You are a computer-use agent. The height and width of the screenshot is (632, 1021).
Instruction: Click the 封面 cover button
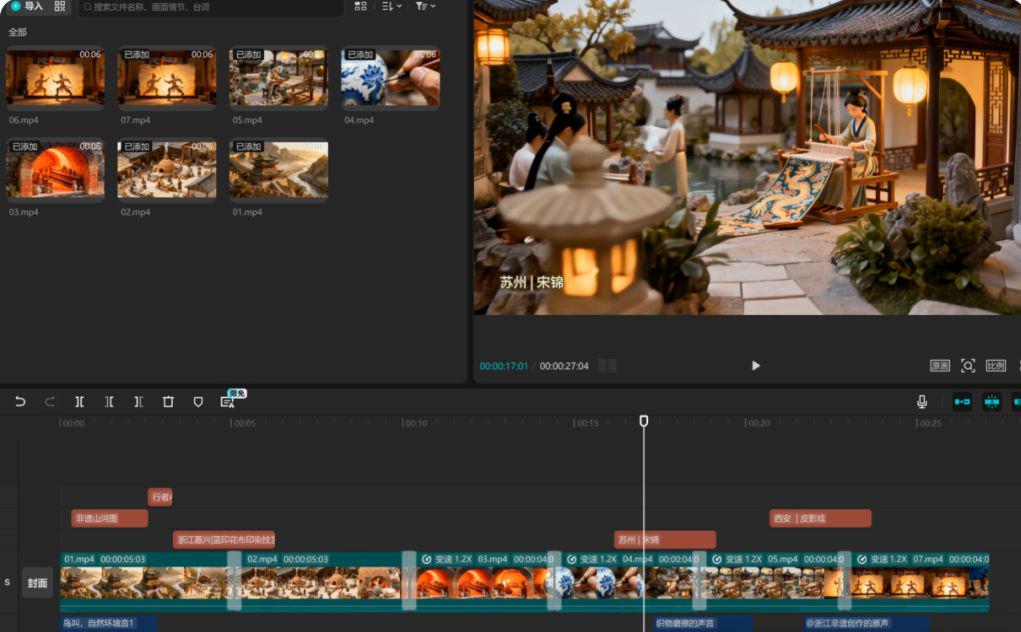click(x=37, y=583)
